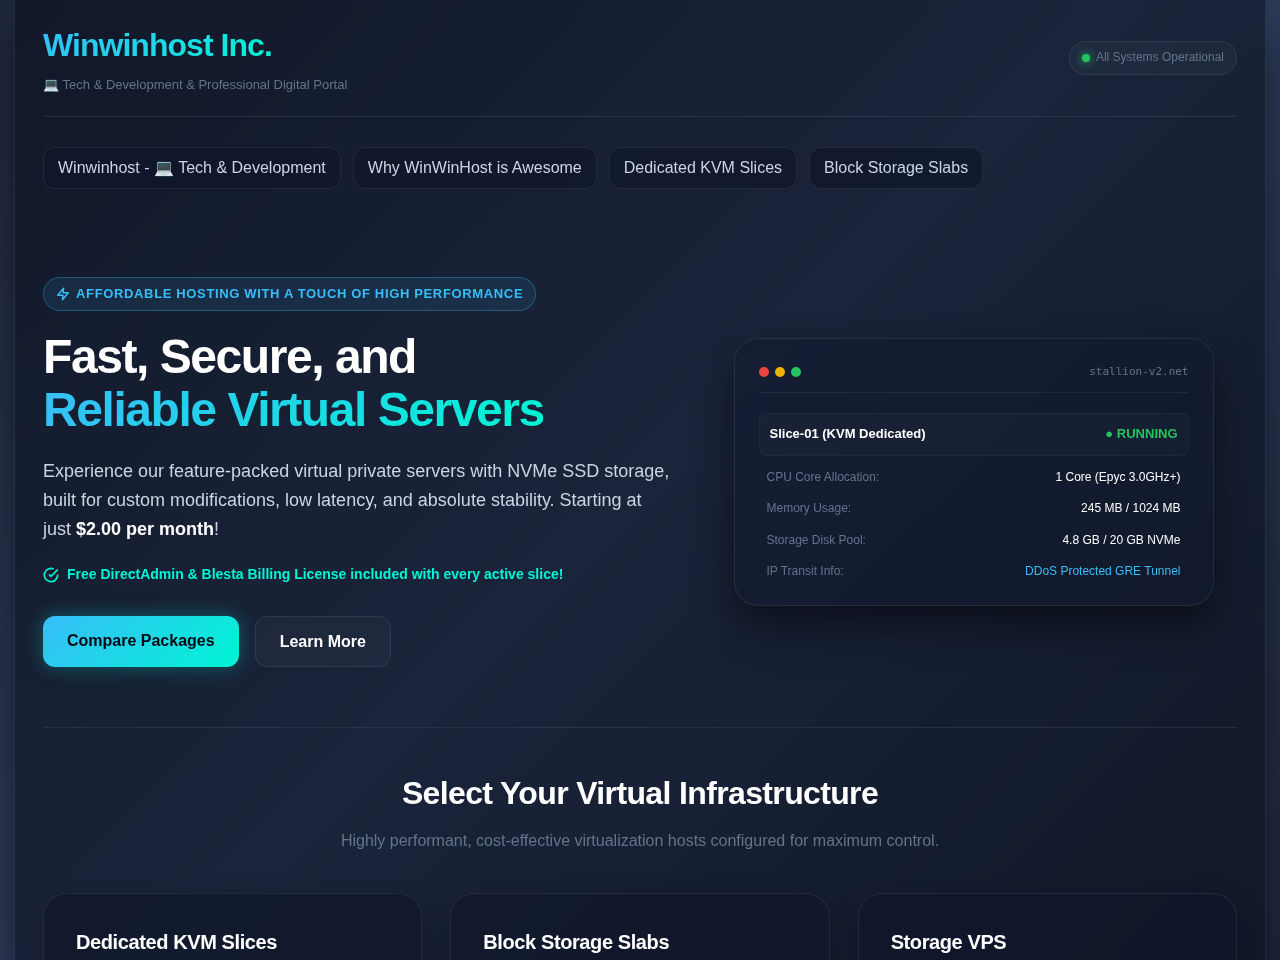Open the Storage VPS card
The width and height of the screenshot is (1280, 960).
coord(1047,927)
